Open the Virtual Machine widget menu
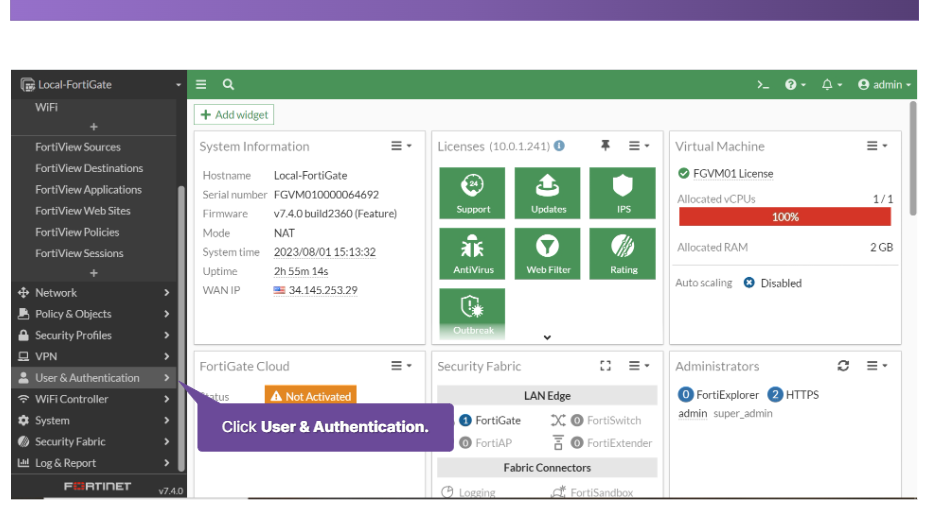925x513 pixels. point(877,146)
